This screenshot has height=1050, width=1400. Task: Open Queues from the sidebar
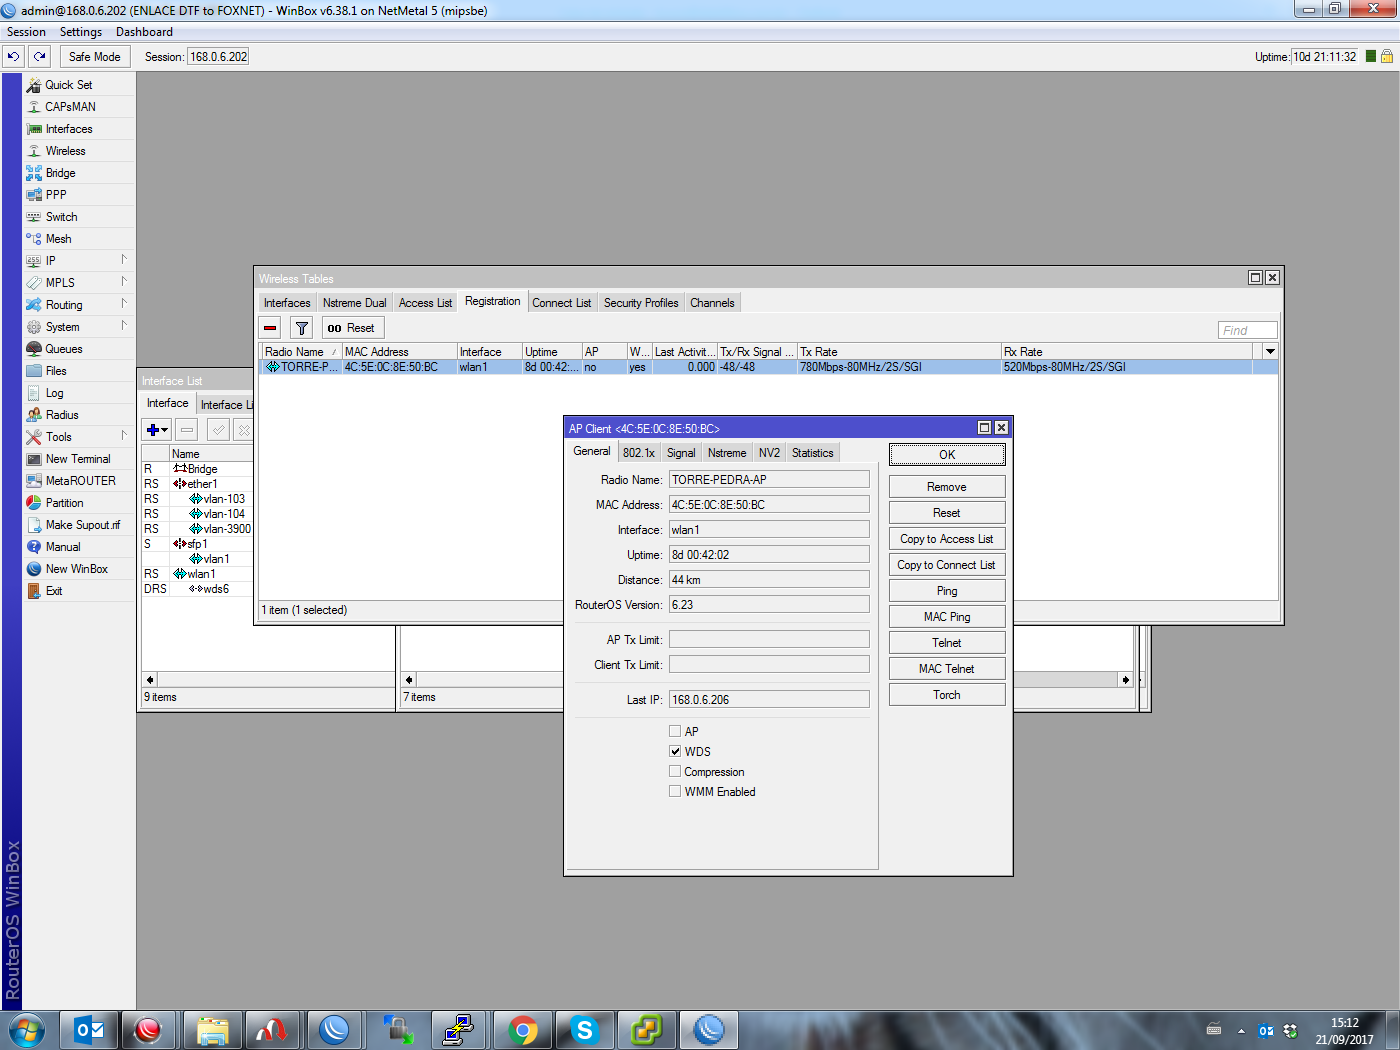[64, 349]
